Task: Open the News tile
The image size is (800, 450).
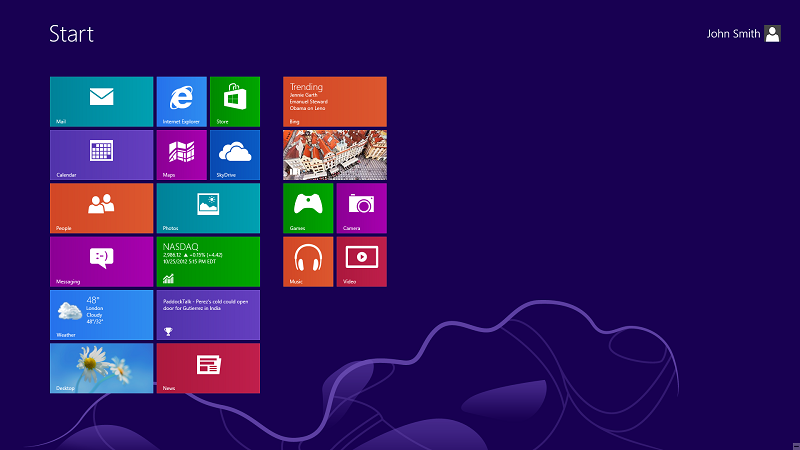Action: (208, 368)
